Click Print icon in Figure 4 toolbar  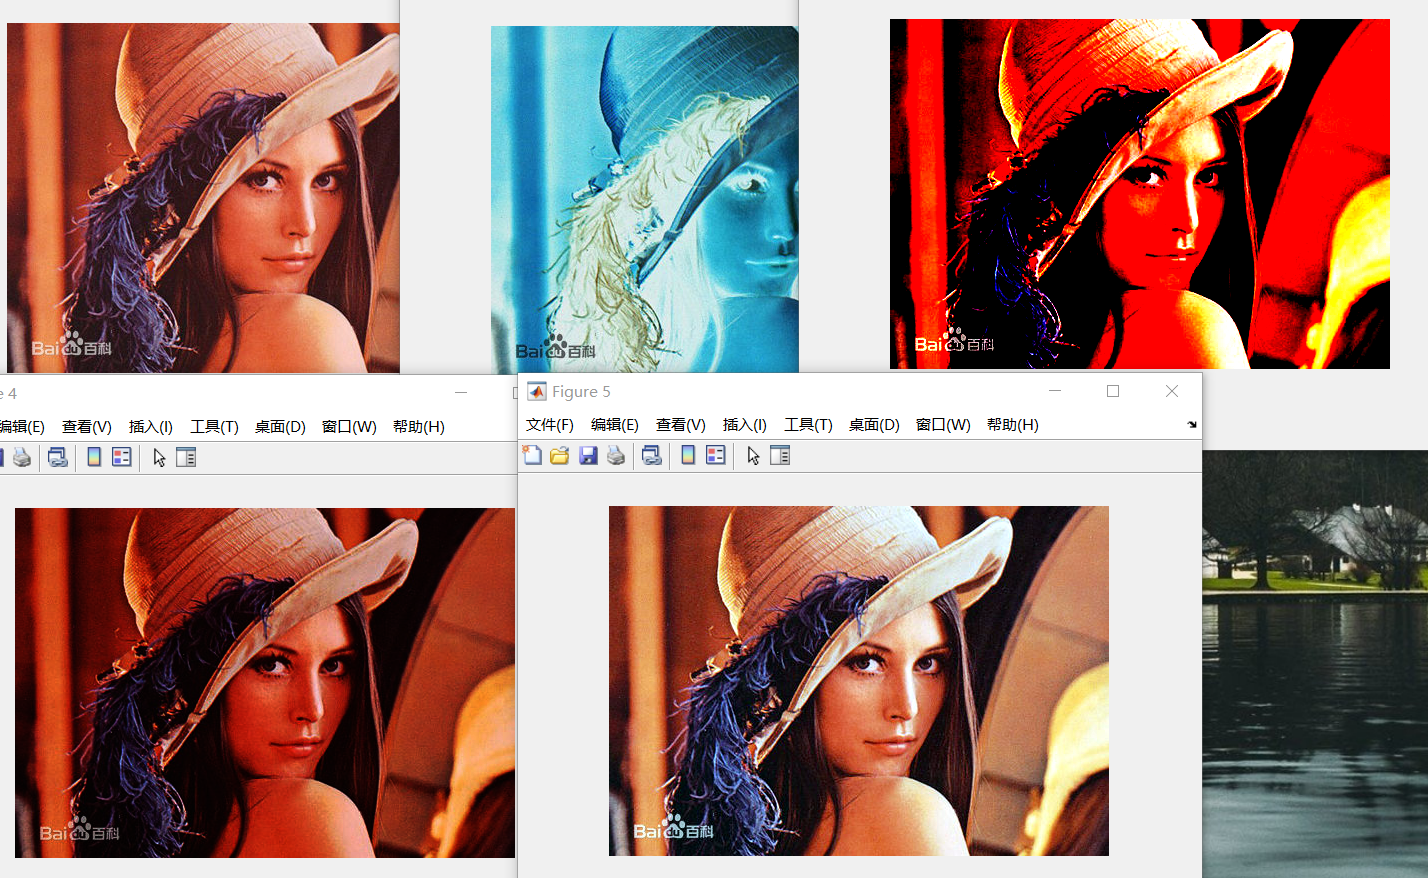[x=22, y=458]
